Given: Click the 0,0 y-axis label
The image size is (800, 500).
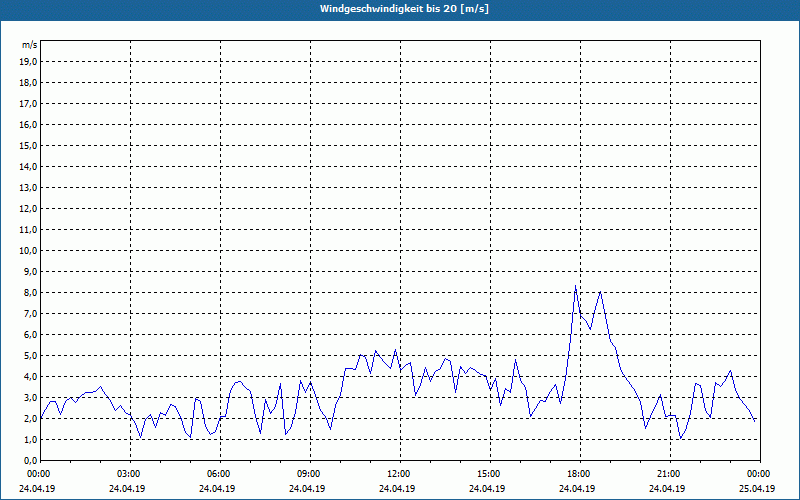Looking at the screenshot, I should (31, 460).
